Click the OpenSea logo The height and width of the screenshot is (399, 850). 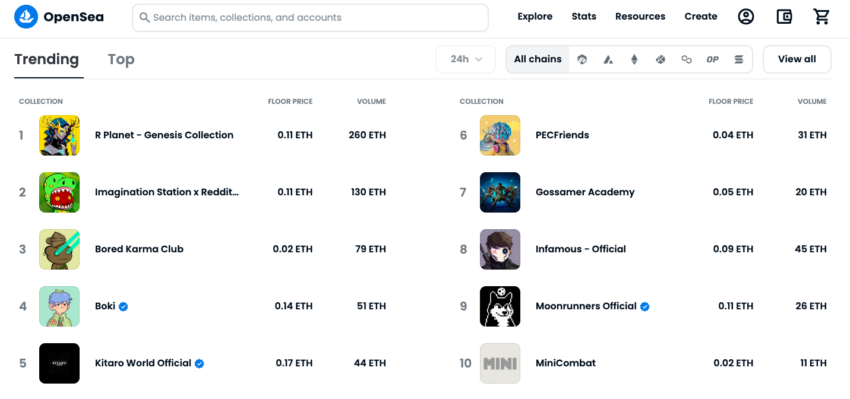(59, 17)
